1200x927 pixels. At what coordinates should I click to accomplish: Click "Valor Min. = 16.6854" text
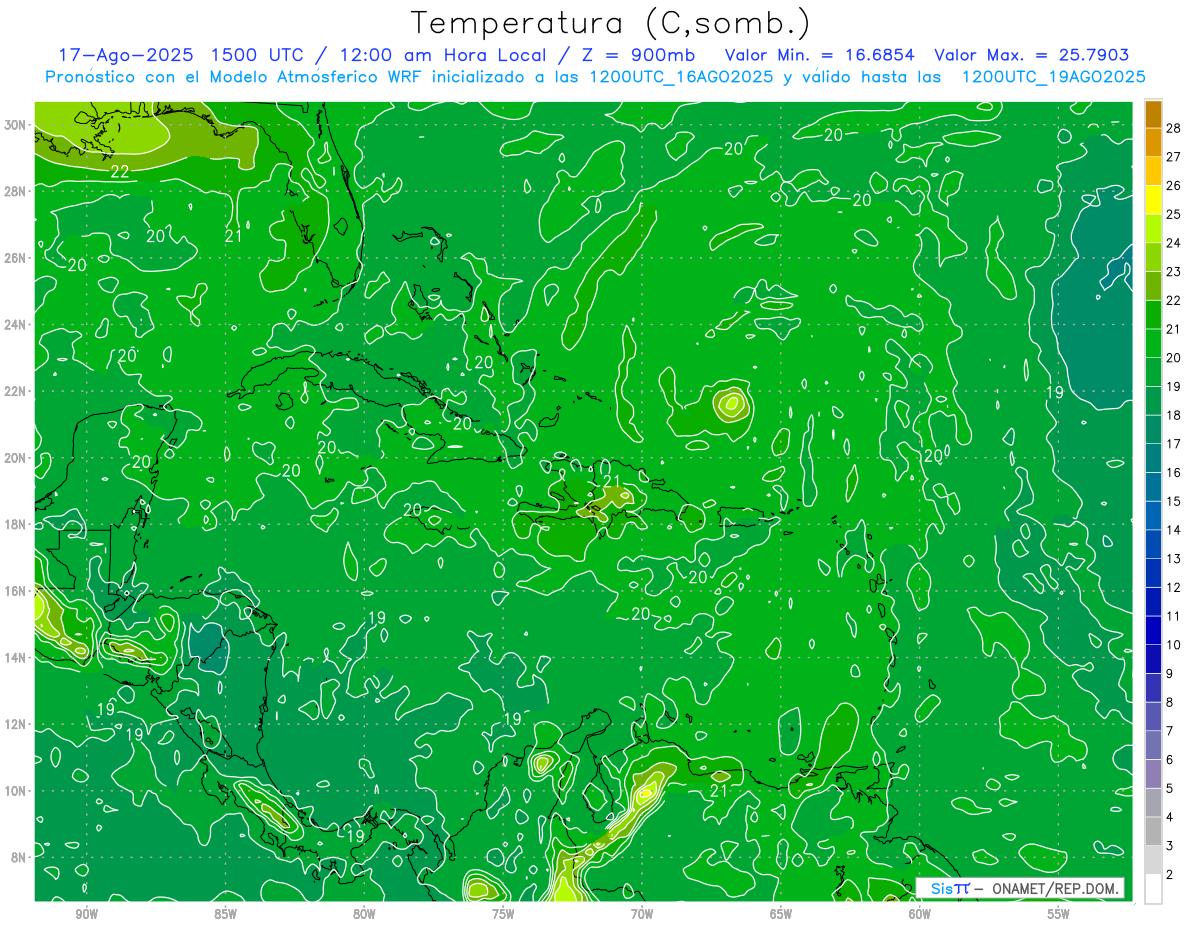[x=819, y=55]
